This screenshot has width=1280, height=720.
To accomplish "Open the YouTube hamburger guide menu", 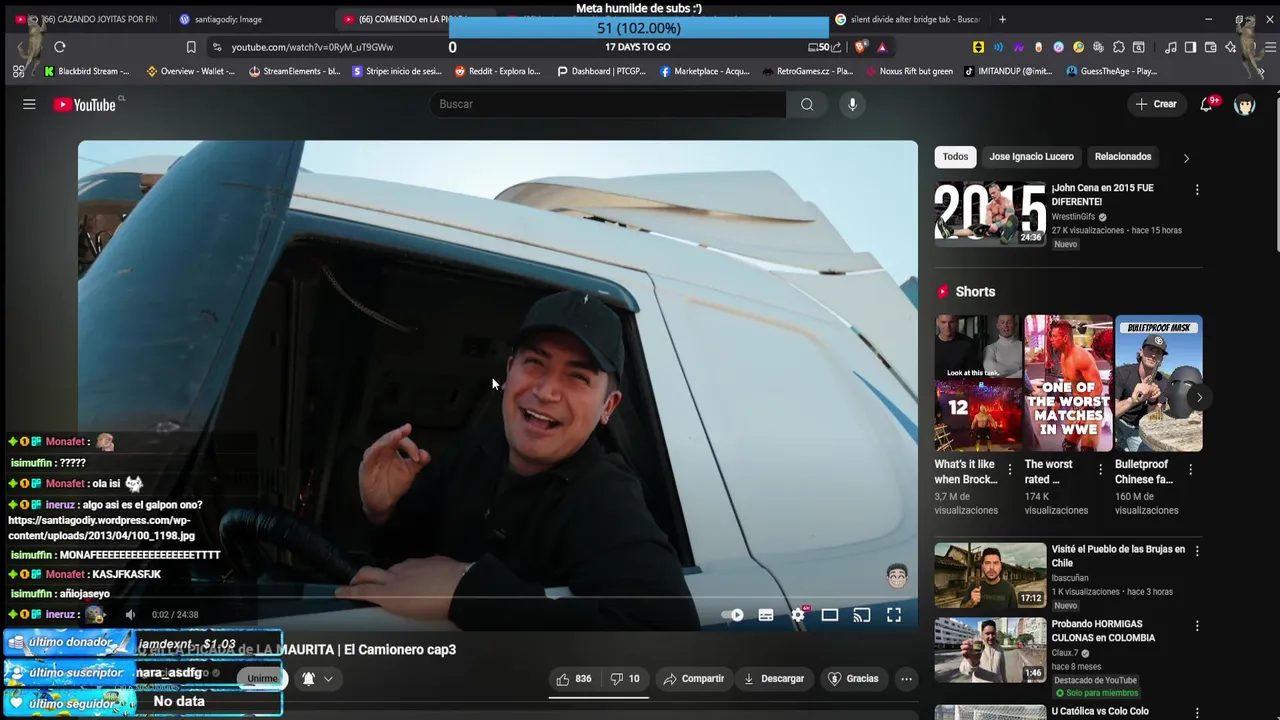I will pyautogui.click(x=29, y=104).
